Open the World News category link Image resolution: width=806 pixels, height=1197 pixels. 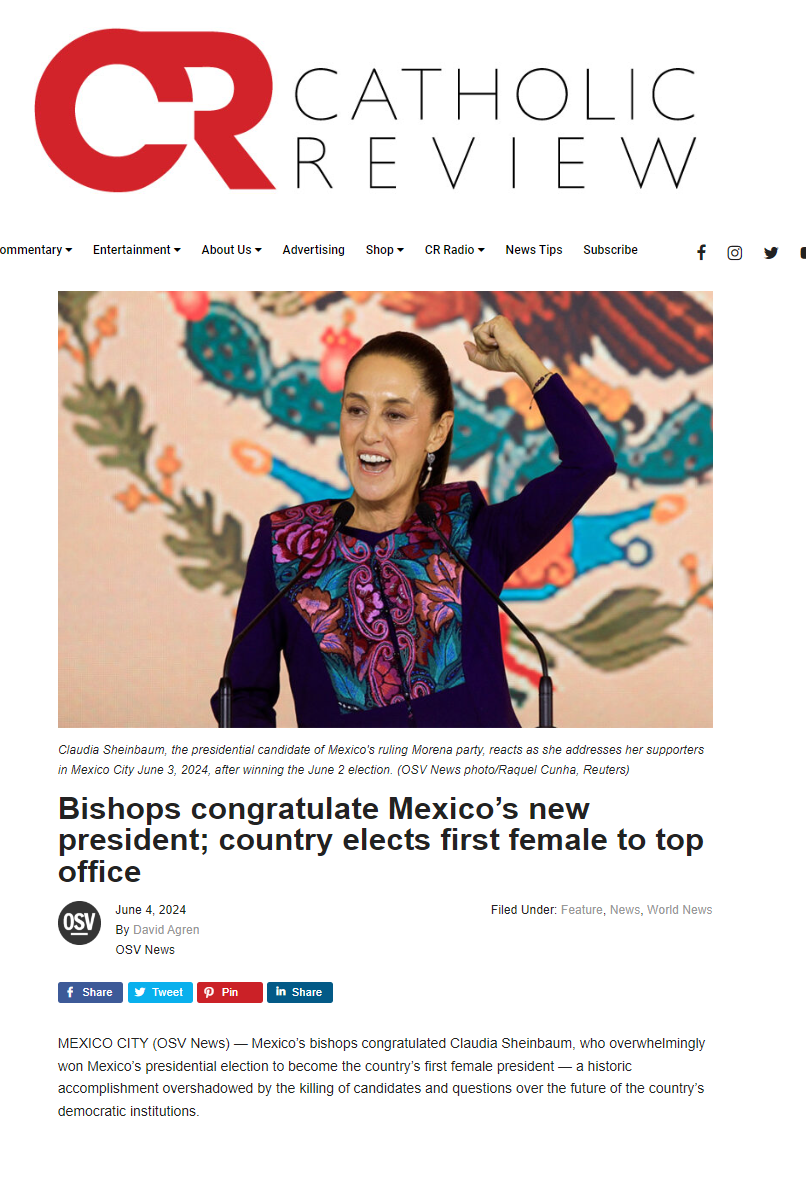(679, 910)
